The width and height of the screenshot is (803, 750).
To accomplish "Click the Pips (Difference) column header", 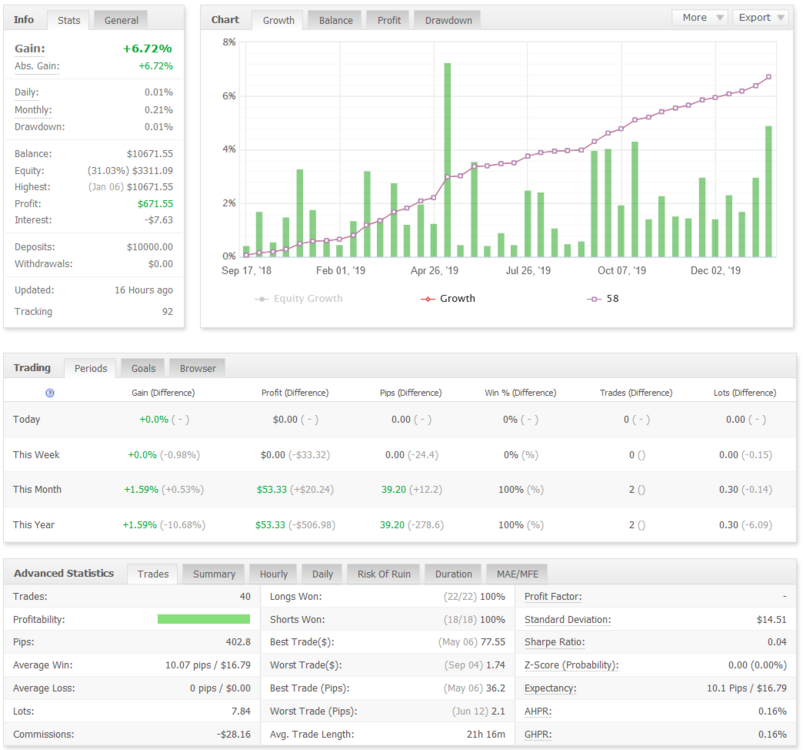I will click(411, 393).
